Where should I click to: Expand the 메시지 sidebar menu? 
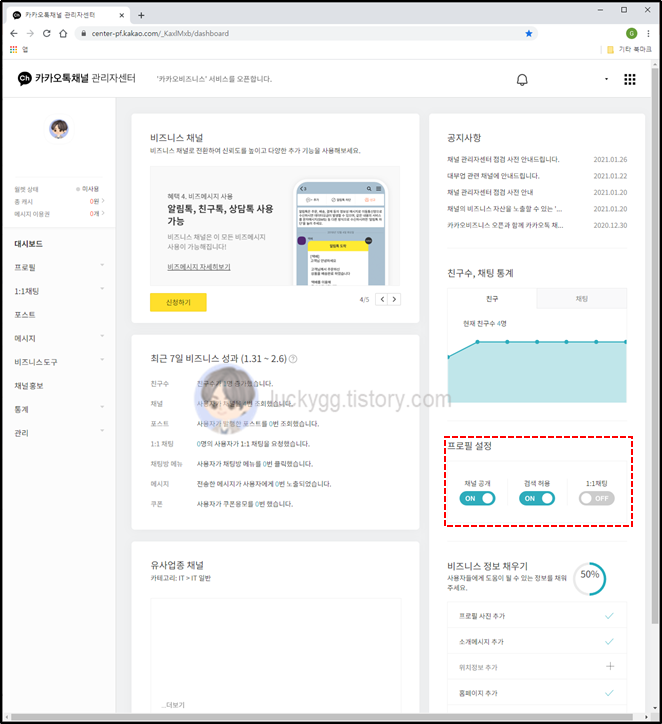click(102, 337)
